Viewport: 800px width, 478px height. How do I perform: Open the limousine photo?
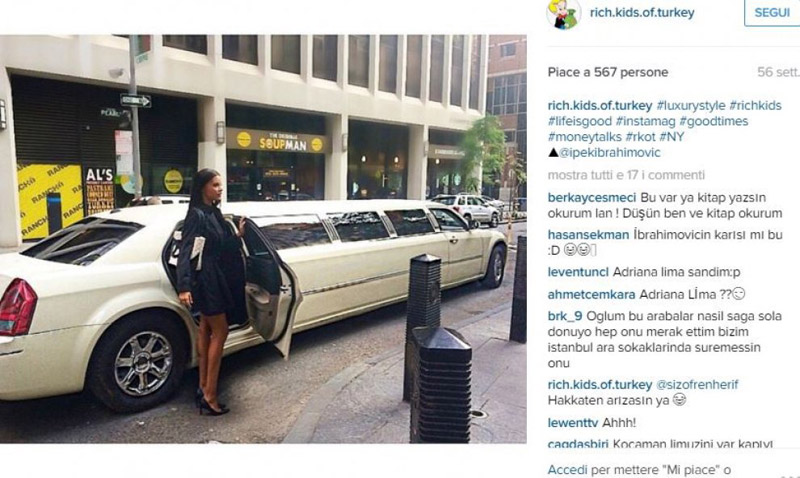pyautogui.click(x=263, y=239)
